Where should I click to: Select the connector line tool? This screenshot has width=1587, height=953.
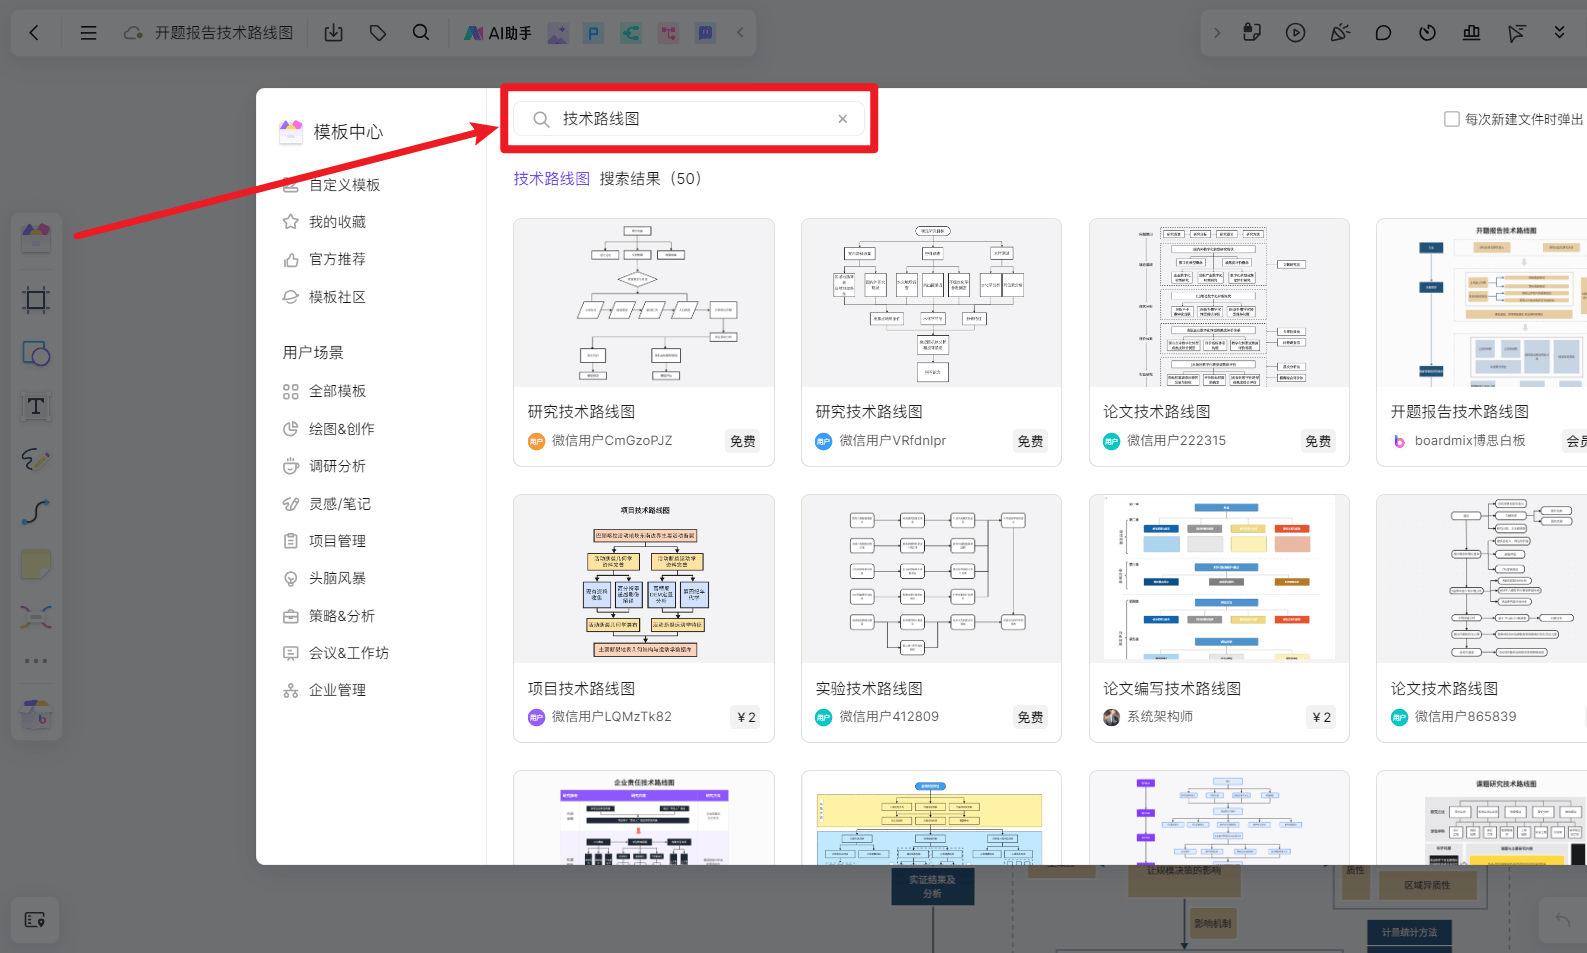pos(36,512)
